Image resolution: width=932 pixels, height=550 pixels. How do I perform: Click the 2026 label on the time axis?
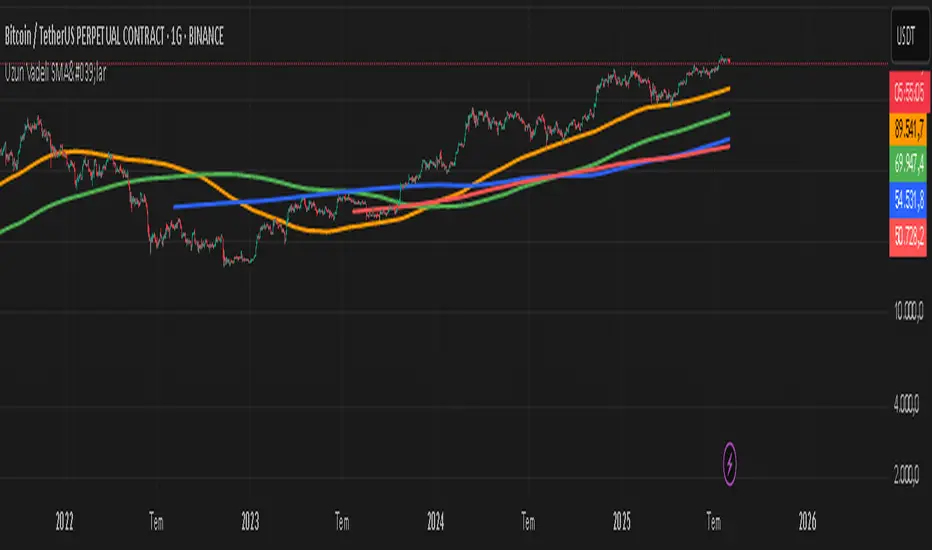point(807,521)
